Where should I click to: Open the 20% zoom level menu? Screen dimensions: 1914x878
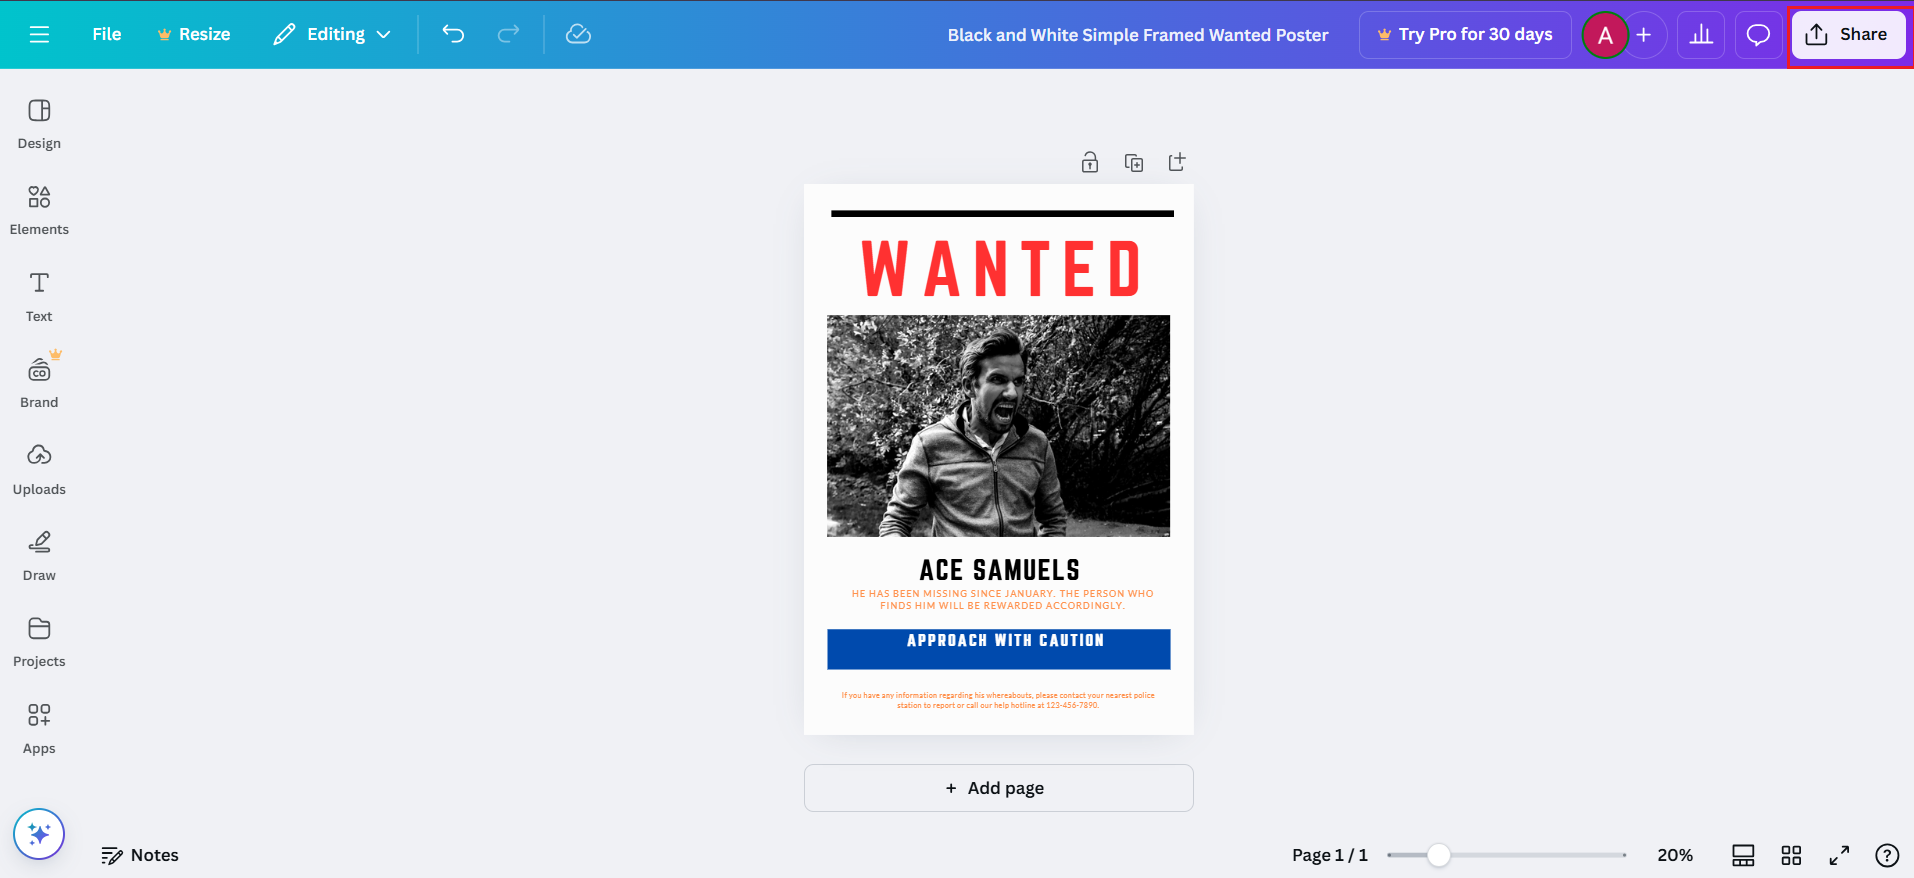1674,855
